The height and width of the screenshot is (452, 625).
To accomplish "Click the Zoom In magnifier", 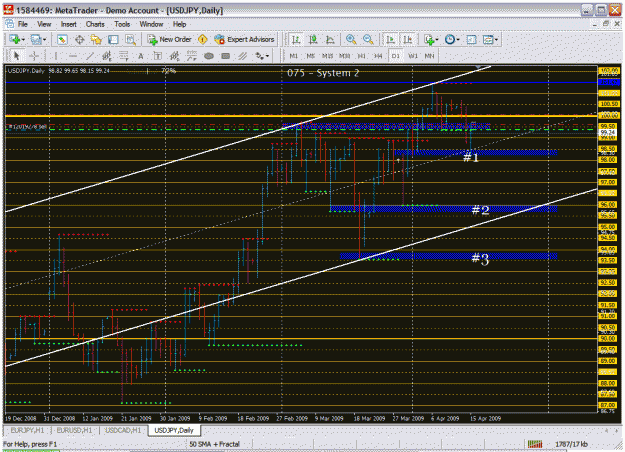I will pos(351,39).
